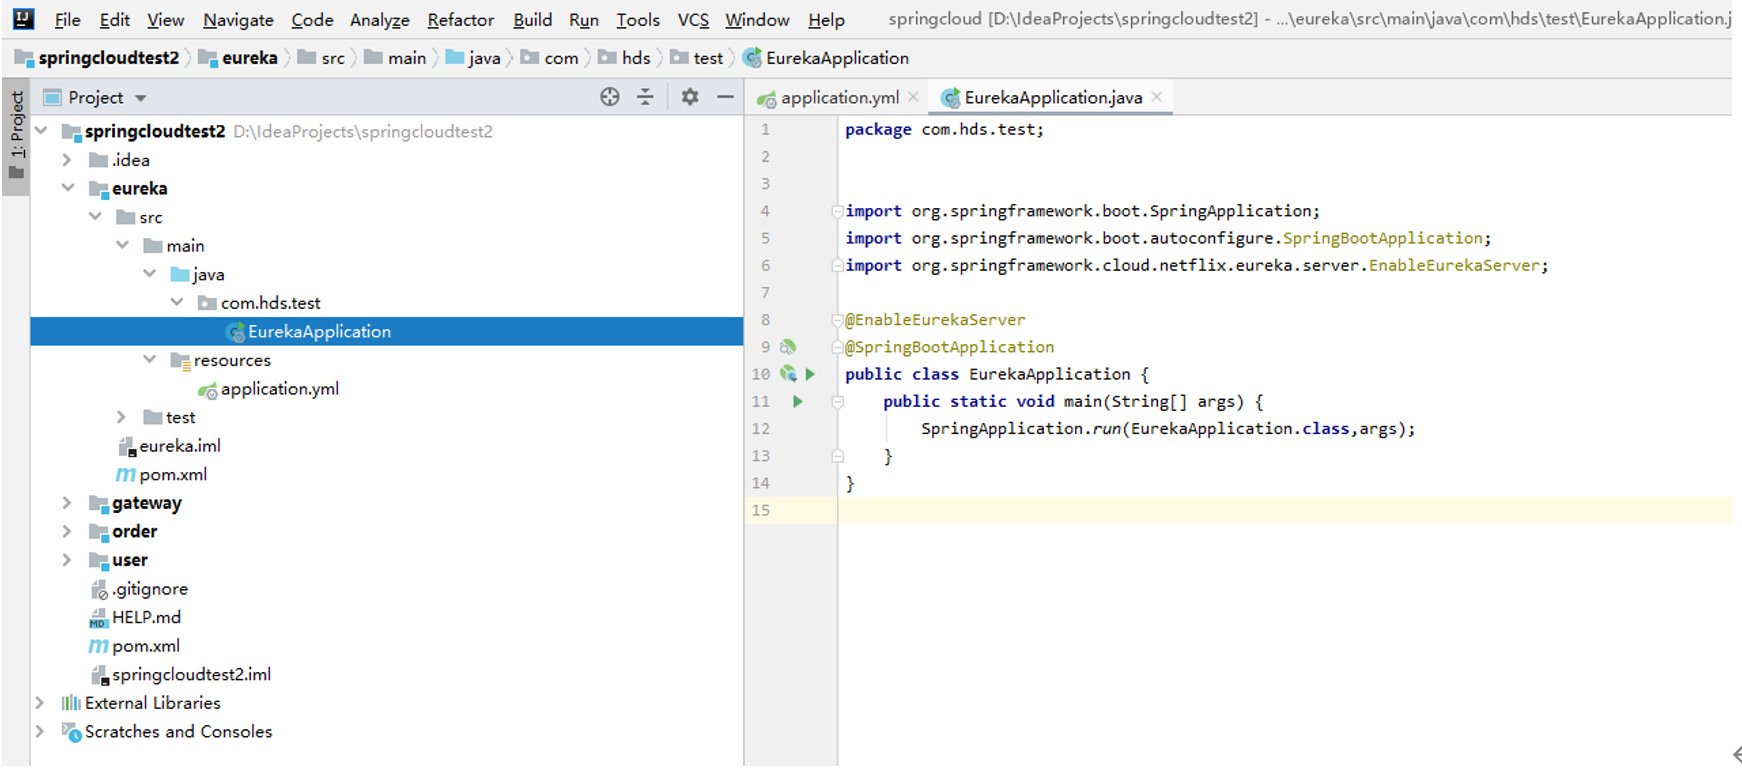Open the Project view dropdown arrow
This screenshot has width=1742, height=782.
coord(141,98)
